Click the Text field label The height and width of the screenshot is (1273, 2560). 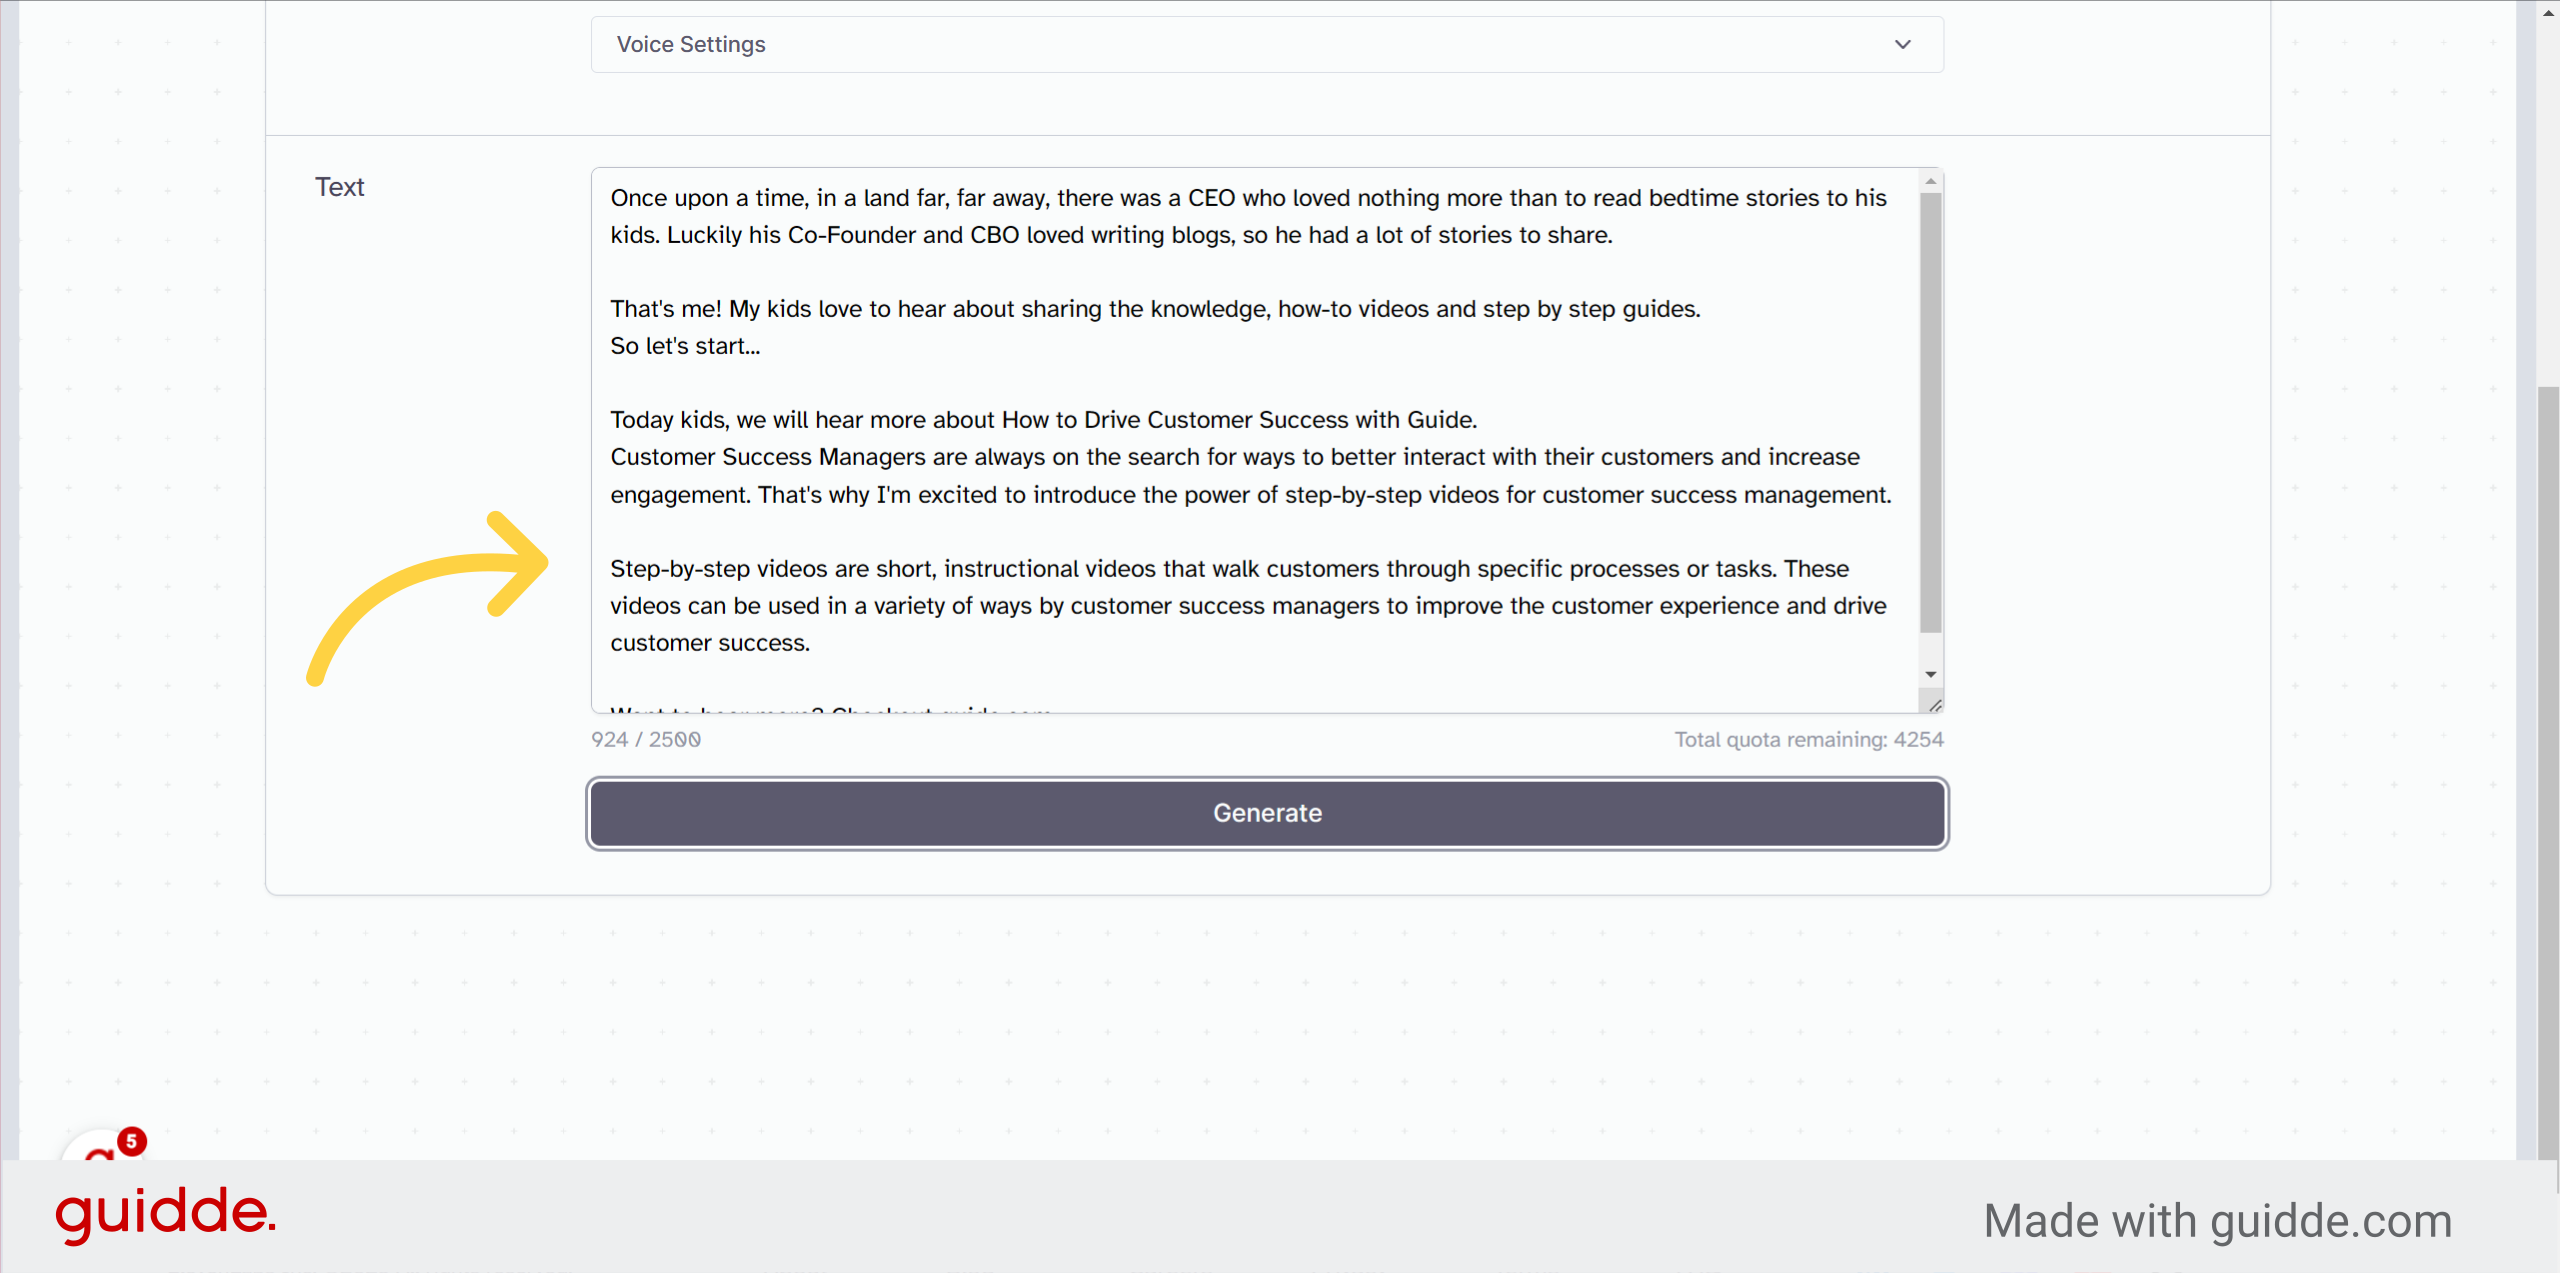tap(339, 187)
